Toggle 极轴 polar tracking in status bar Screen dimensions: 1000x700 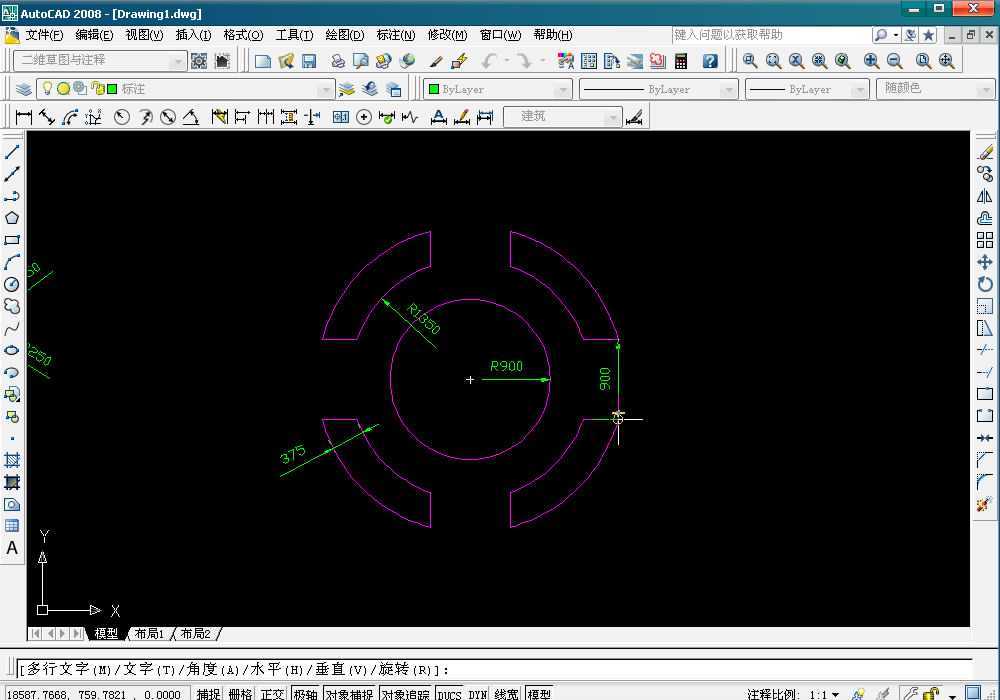point(305,694)
